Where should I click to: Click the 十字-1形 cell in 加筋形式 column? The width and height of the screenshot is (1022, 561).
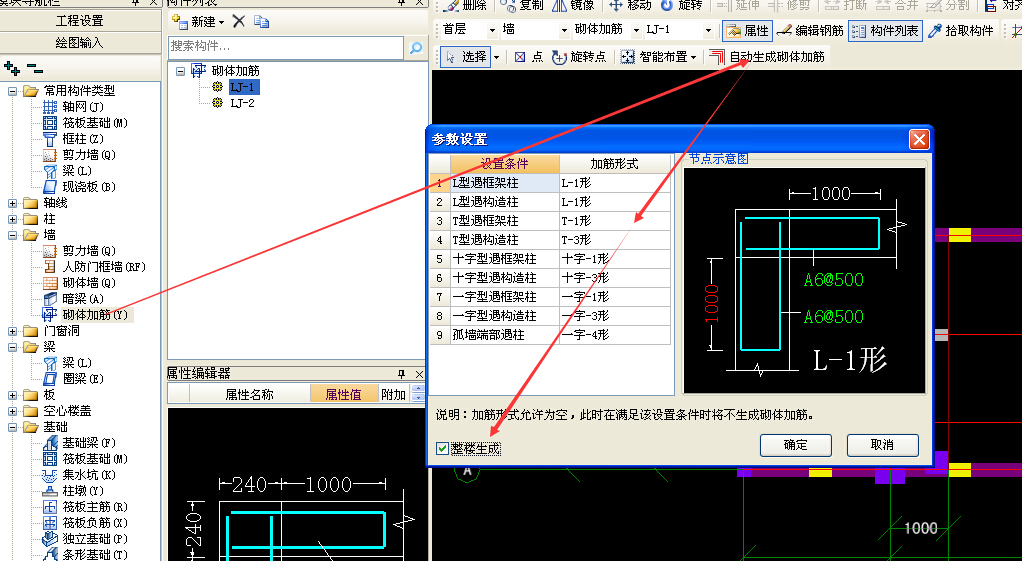(615, 259)
